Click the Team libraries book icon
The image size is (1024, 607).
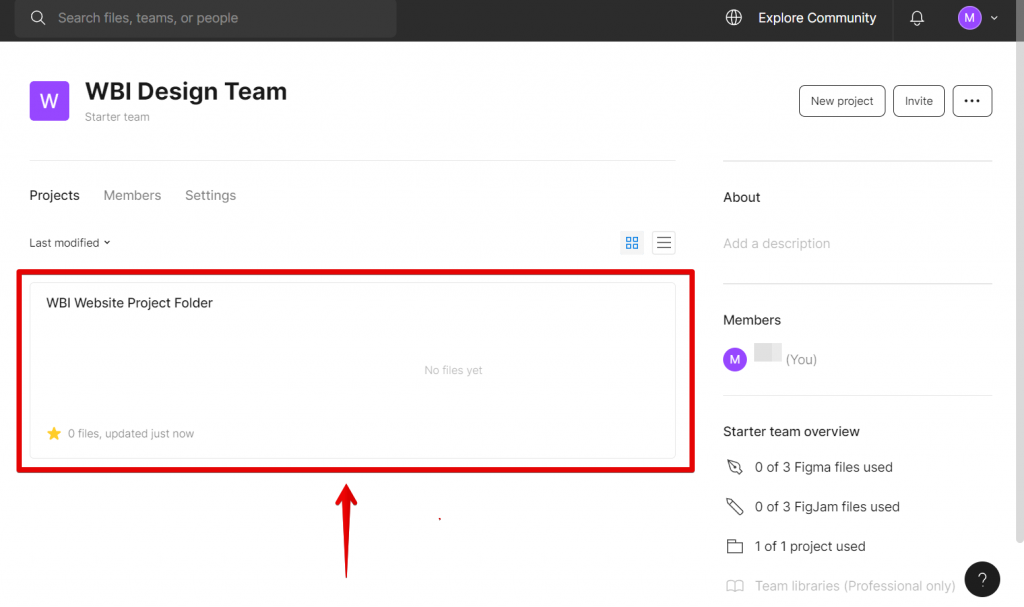pos(735,586)
